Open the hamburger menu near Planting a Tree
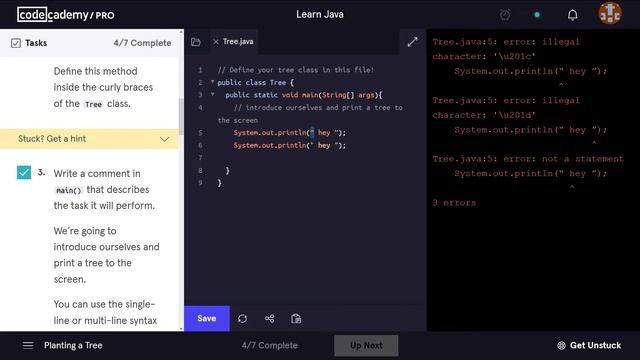Viewport: 640px width, 360px height. tap(28, 345)
